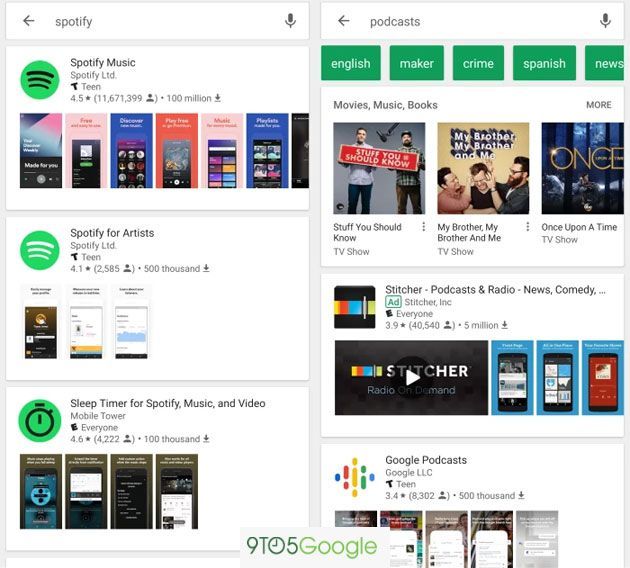Open the Spotify Music app icon

40,80
